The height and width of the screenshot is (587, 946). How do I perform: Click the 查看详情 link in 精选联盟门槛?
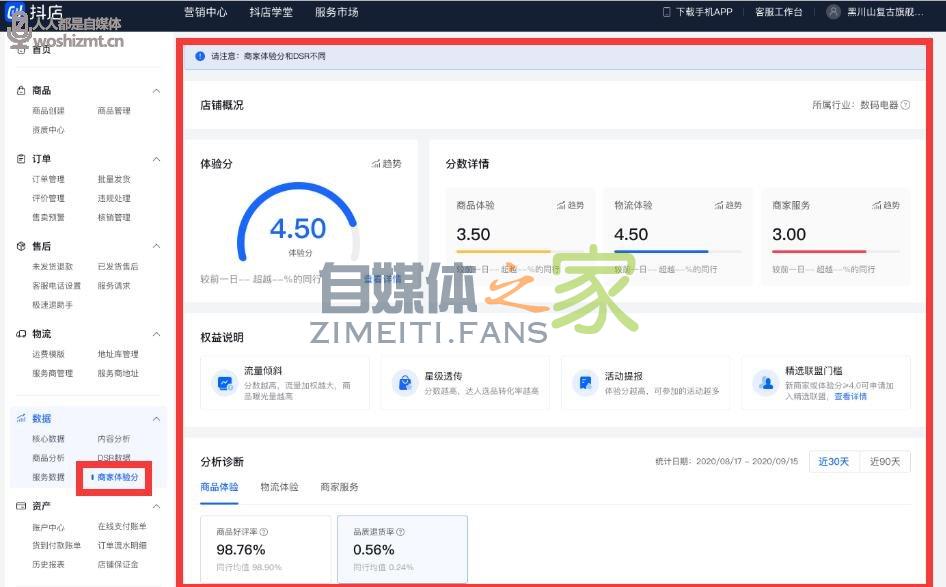tap(850, 397)
